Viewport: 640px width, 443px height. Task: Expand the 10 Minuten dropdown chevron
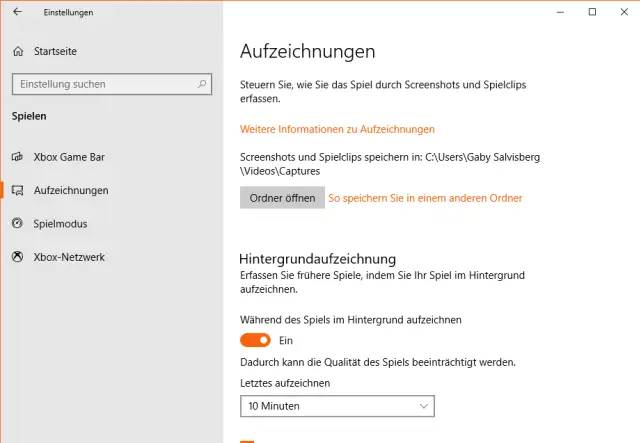click(423, 406)
